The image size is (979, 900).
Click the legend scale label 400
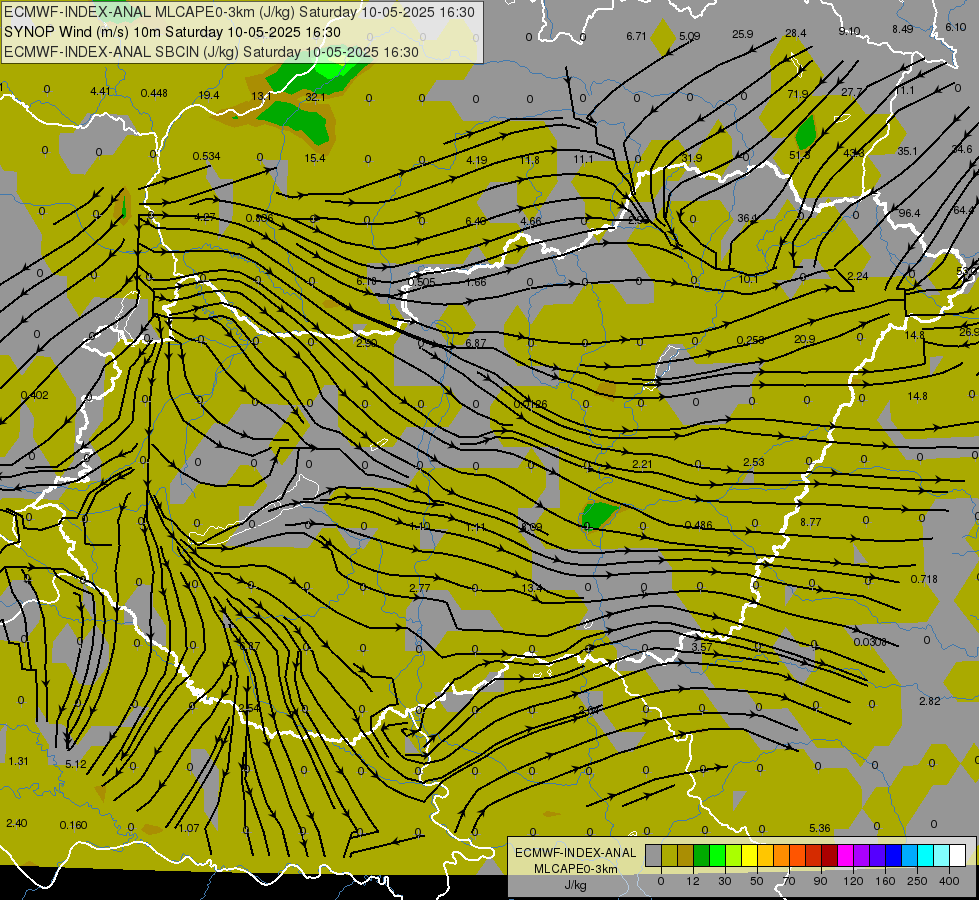(949, 881)
